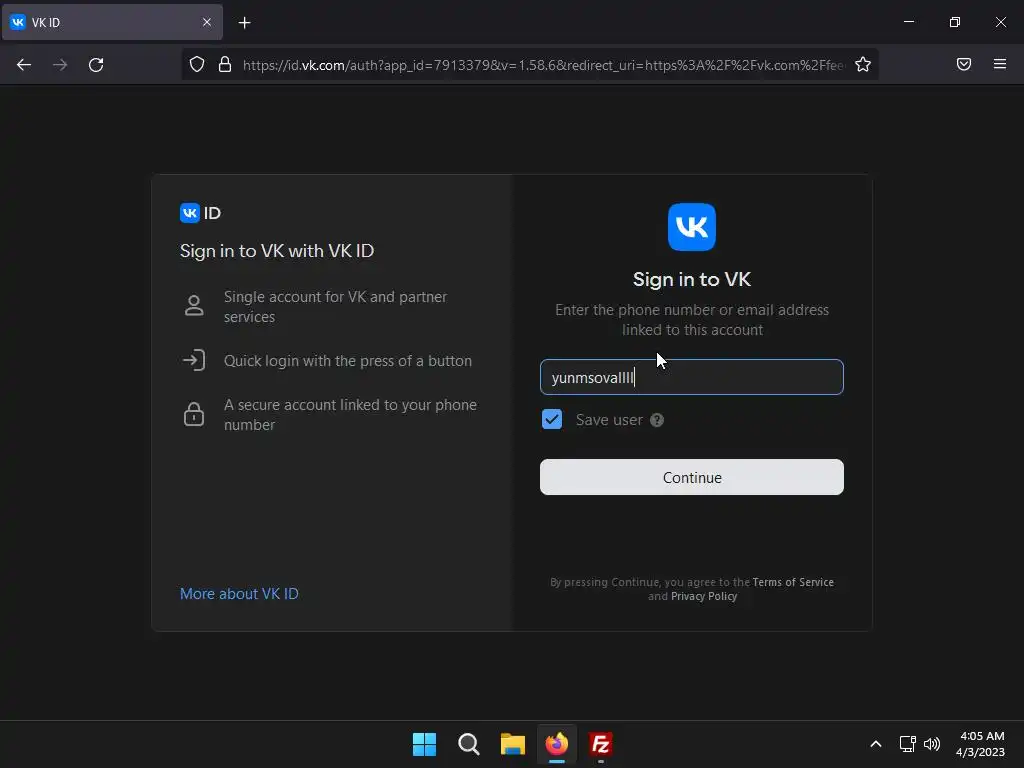Viewport: 1024px width, 768px height.
Task: Click the Save user help question icon
Action: (657, 420)
